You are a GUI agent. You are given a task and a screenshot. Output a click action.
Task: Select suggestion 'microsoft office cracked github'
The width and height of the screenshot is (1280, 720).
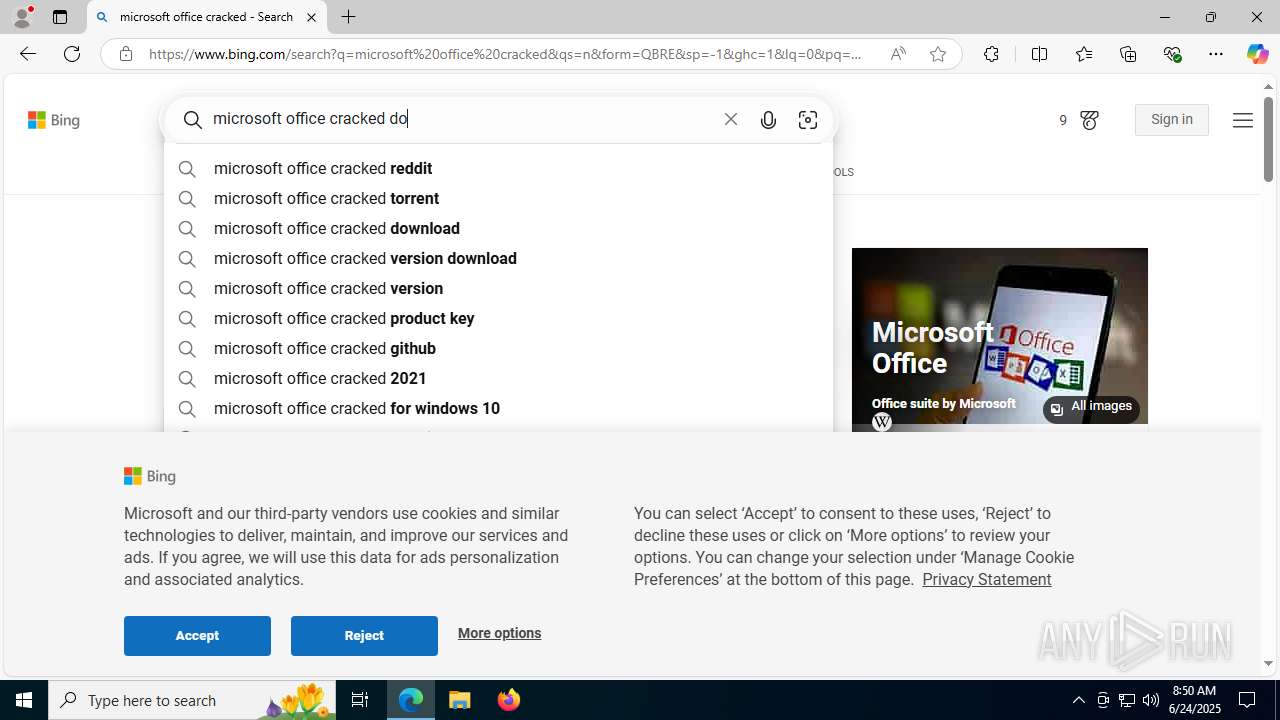(498, 349)
